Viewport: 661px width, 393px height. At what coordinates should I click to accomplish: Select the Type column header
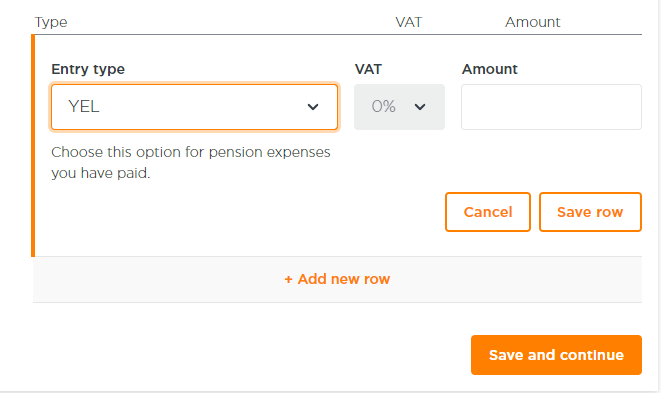click(51, 22)
